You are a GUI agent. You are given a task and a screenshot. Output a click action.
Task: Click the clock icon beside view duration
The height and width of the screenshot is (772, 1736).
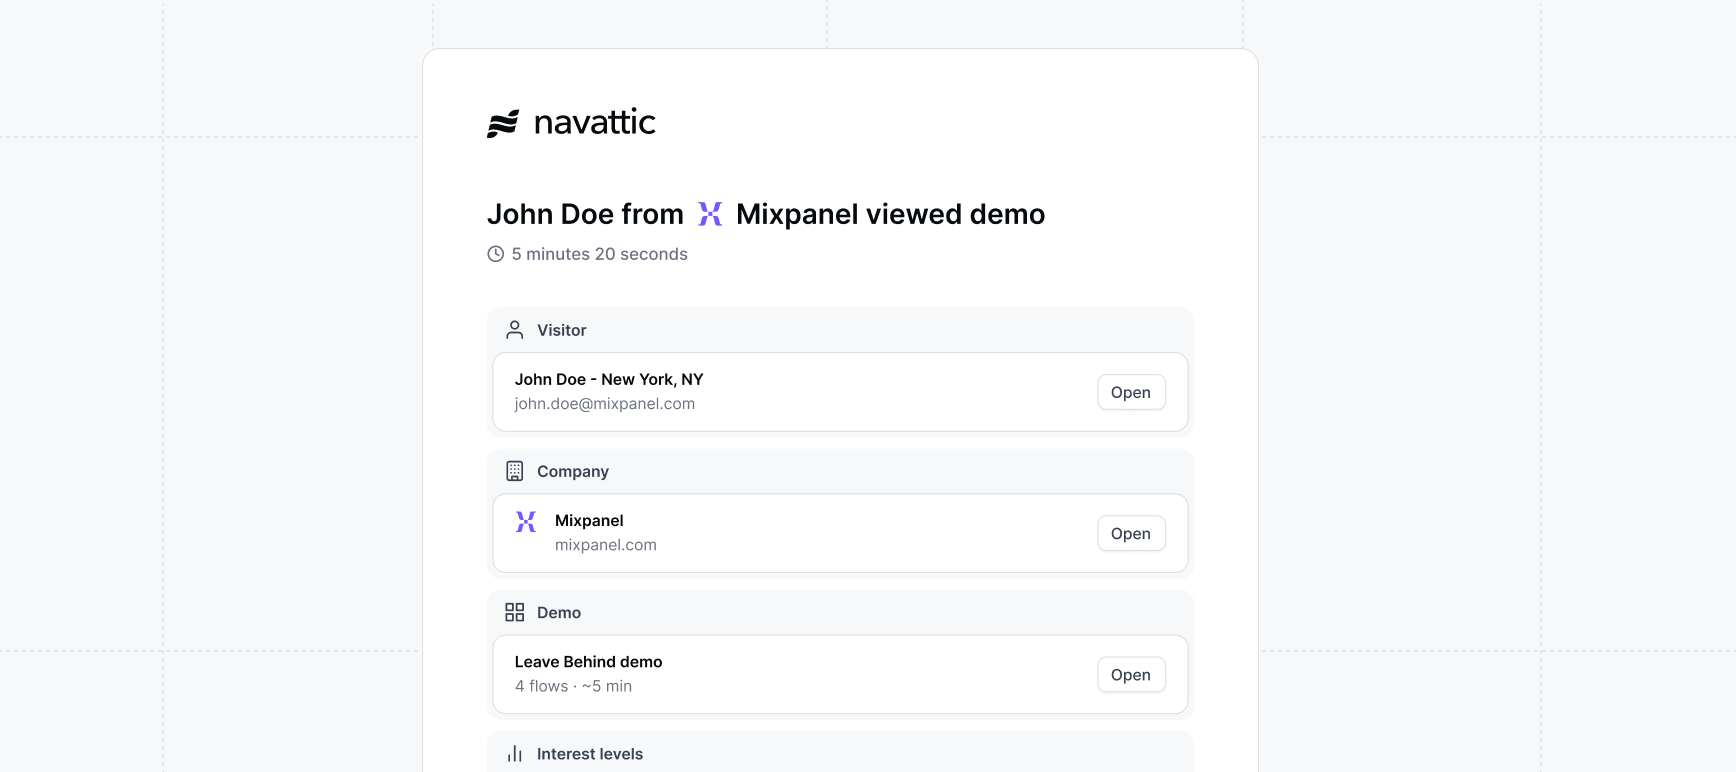tap(495, 254)
